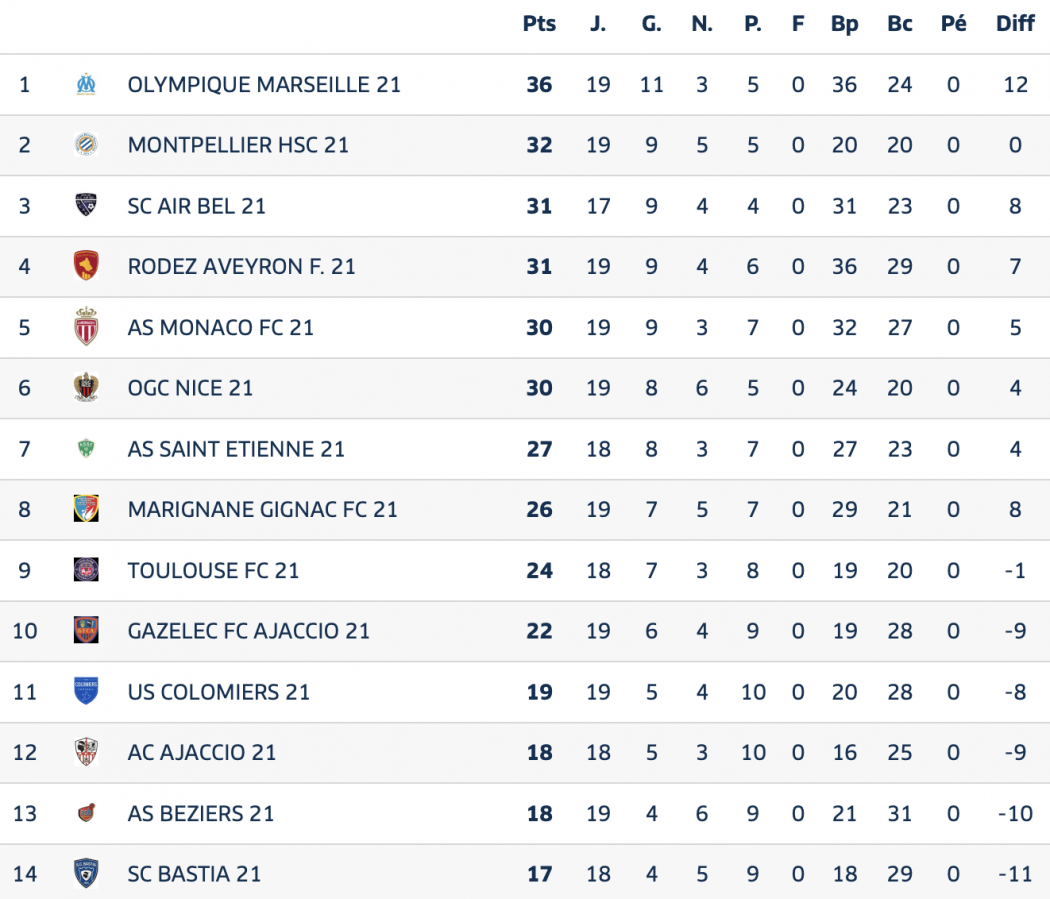Click the Montpellier HSC club logo

[x=86, y=145]
